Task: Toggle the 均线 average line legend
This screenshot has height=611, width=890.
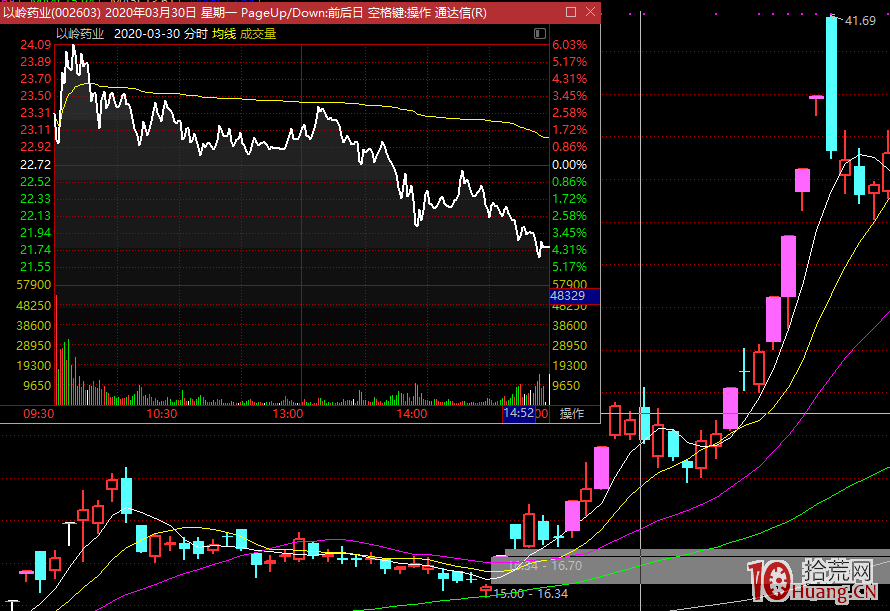Action: tap(223, 33)
